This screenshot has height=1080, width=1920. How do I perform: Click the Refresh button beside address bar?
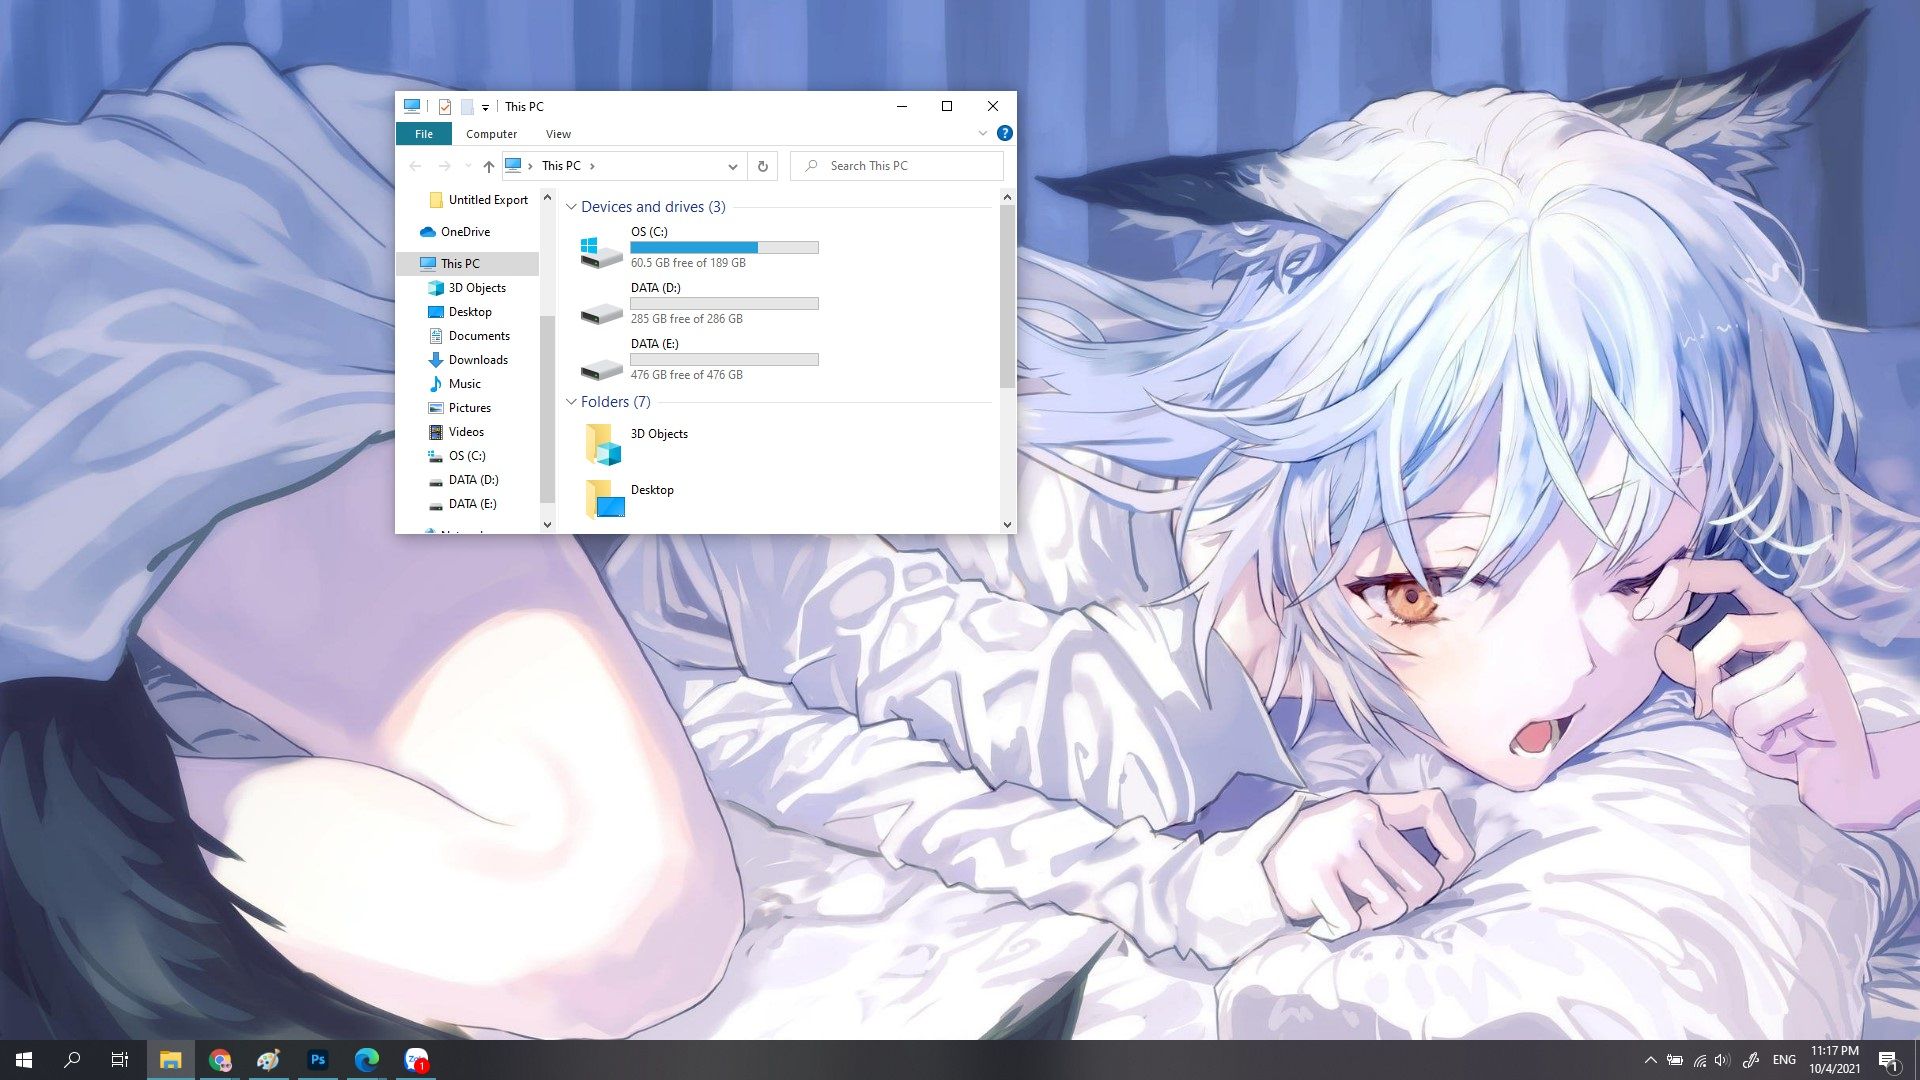[x=762, y=166]
